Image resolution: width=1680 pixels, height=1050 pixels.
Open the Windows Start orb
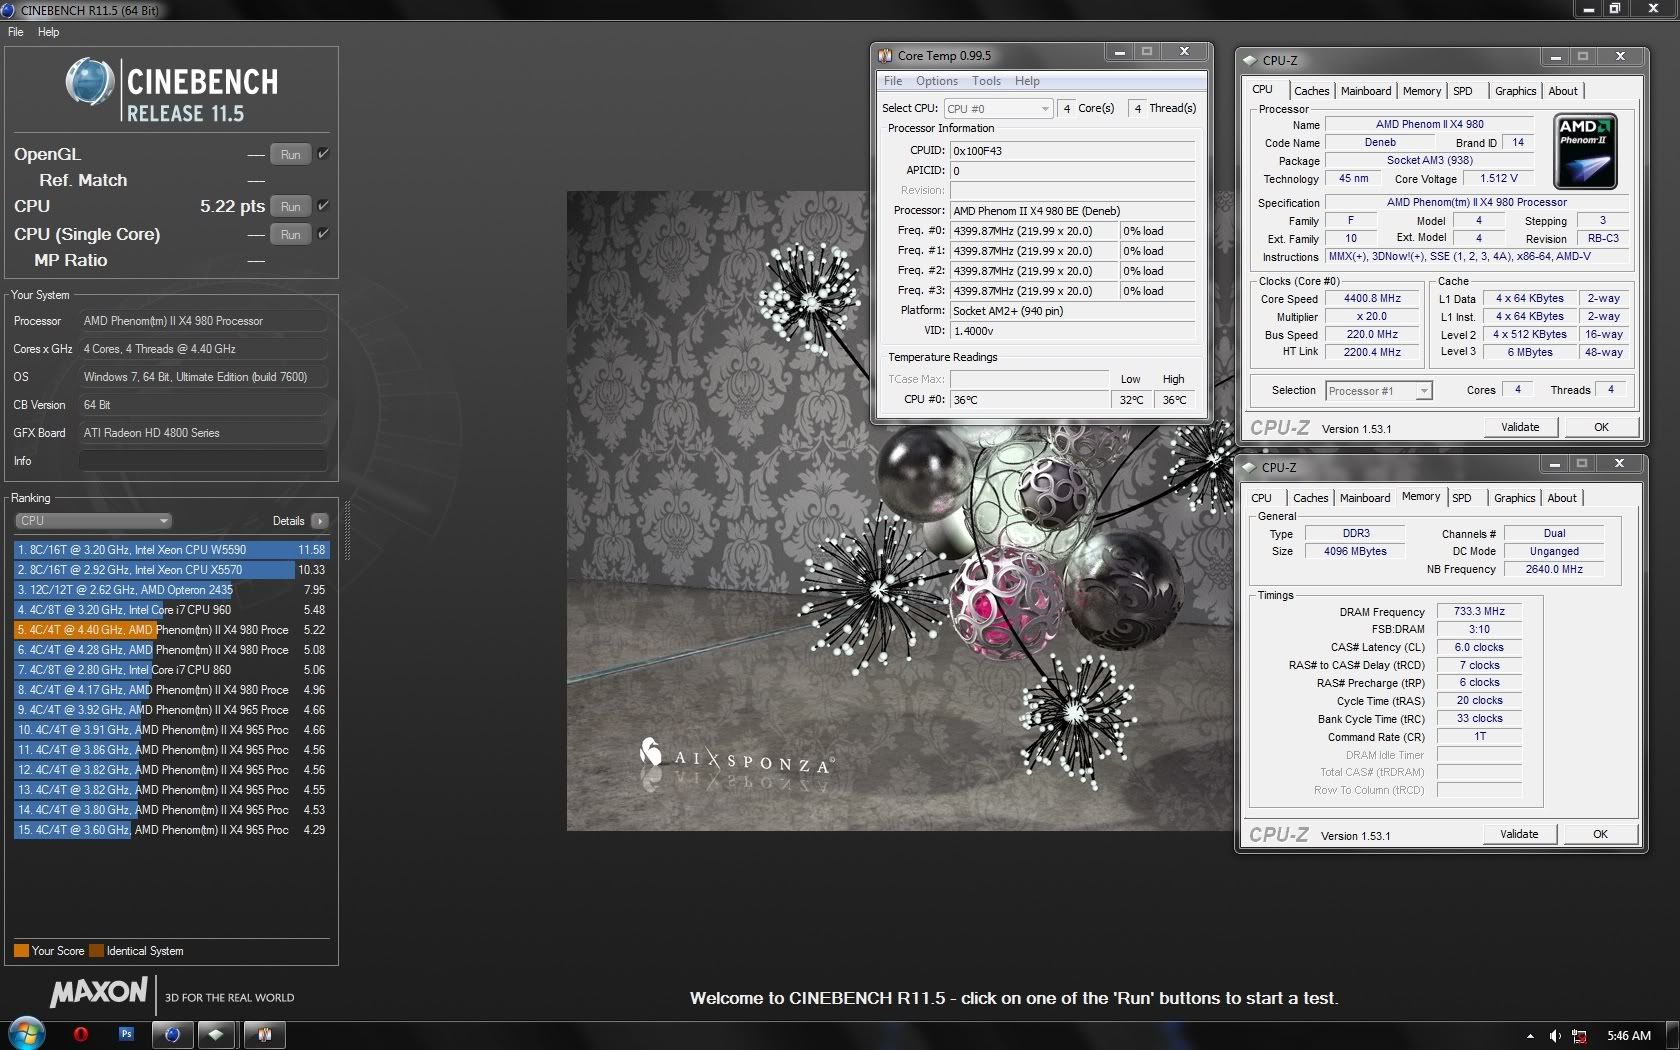pyautogui.click(x=26, y=1033)
